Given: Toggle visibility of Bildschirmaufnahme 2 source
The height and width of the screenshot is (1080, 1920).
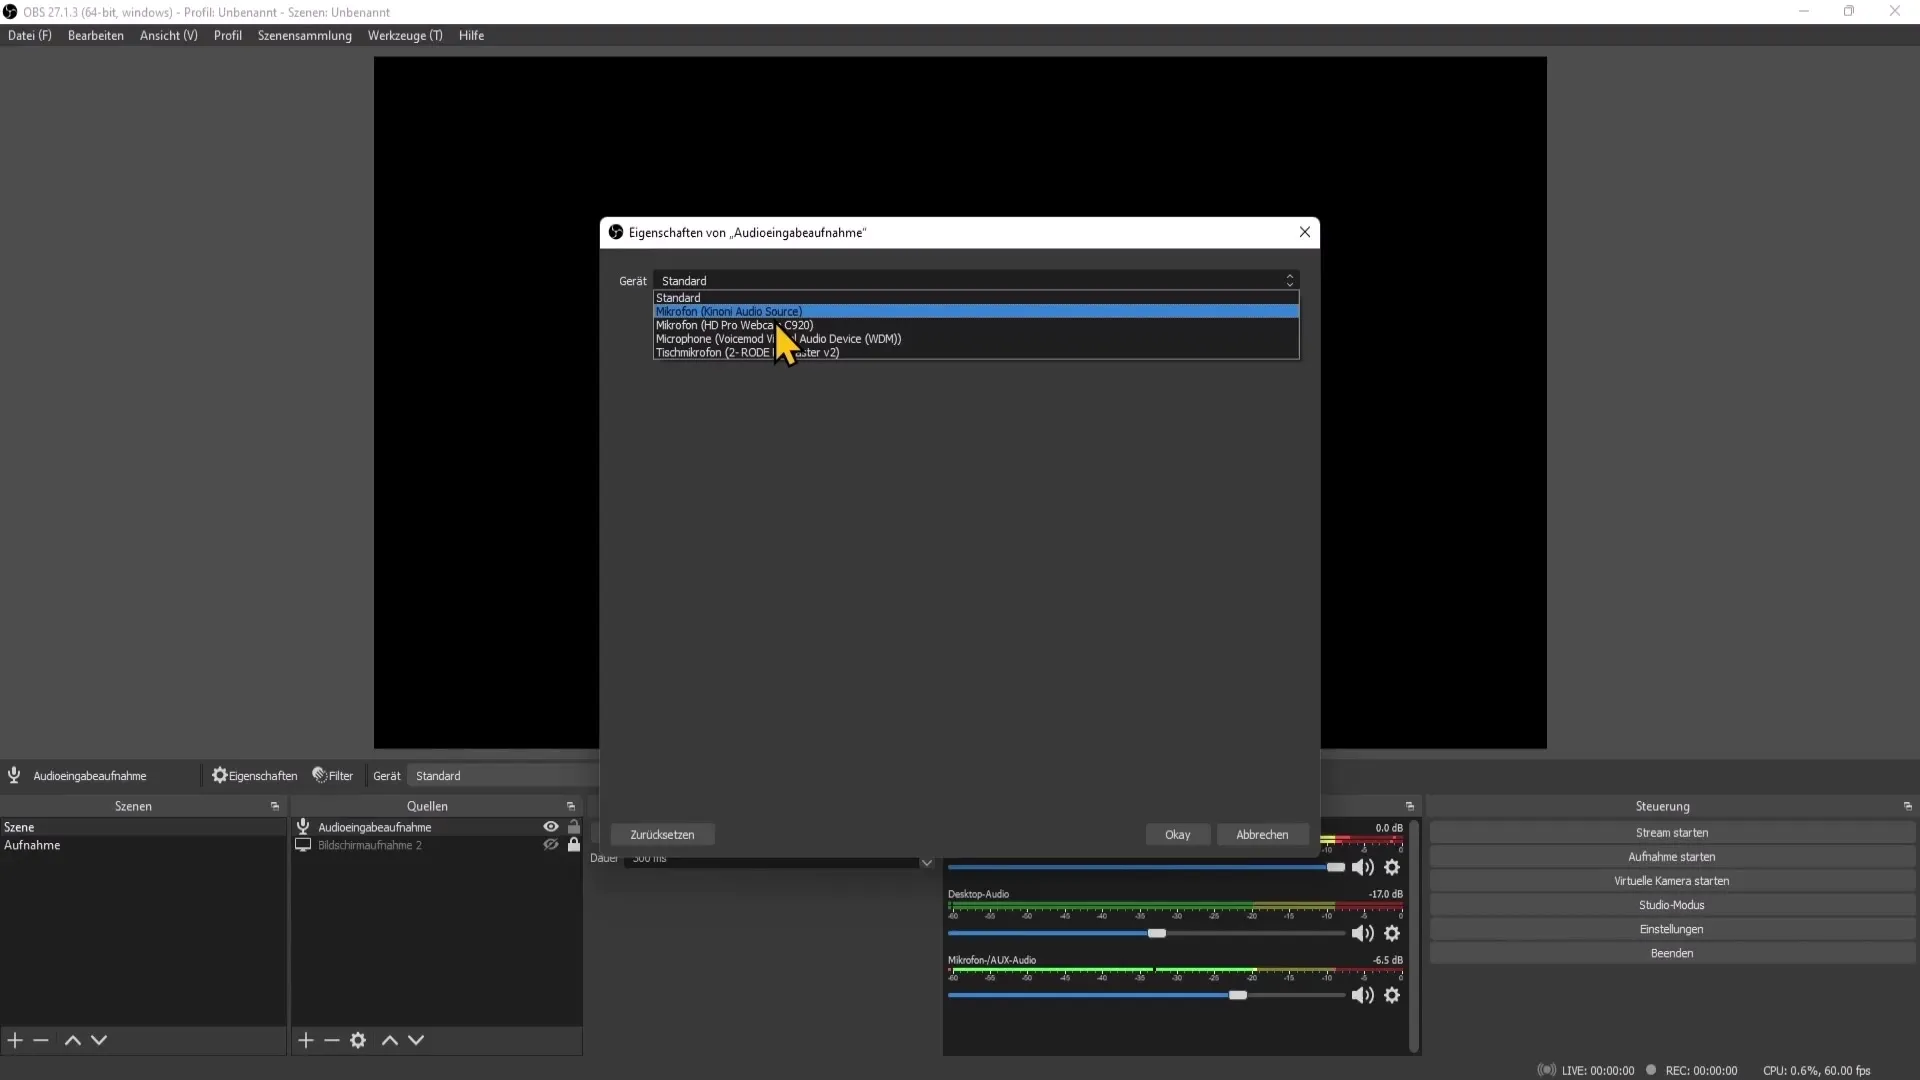Looking at the screenshot, I should (x=551, y=845).
